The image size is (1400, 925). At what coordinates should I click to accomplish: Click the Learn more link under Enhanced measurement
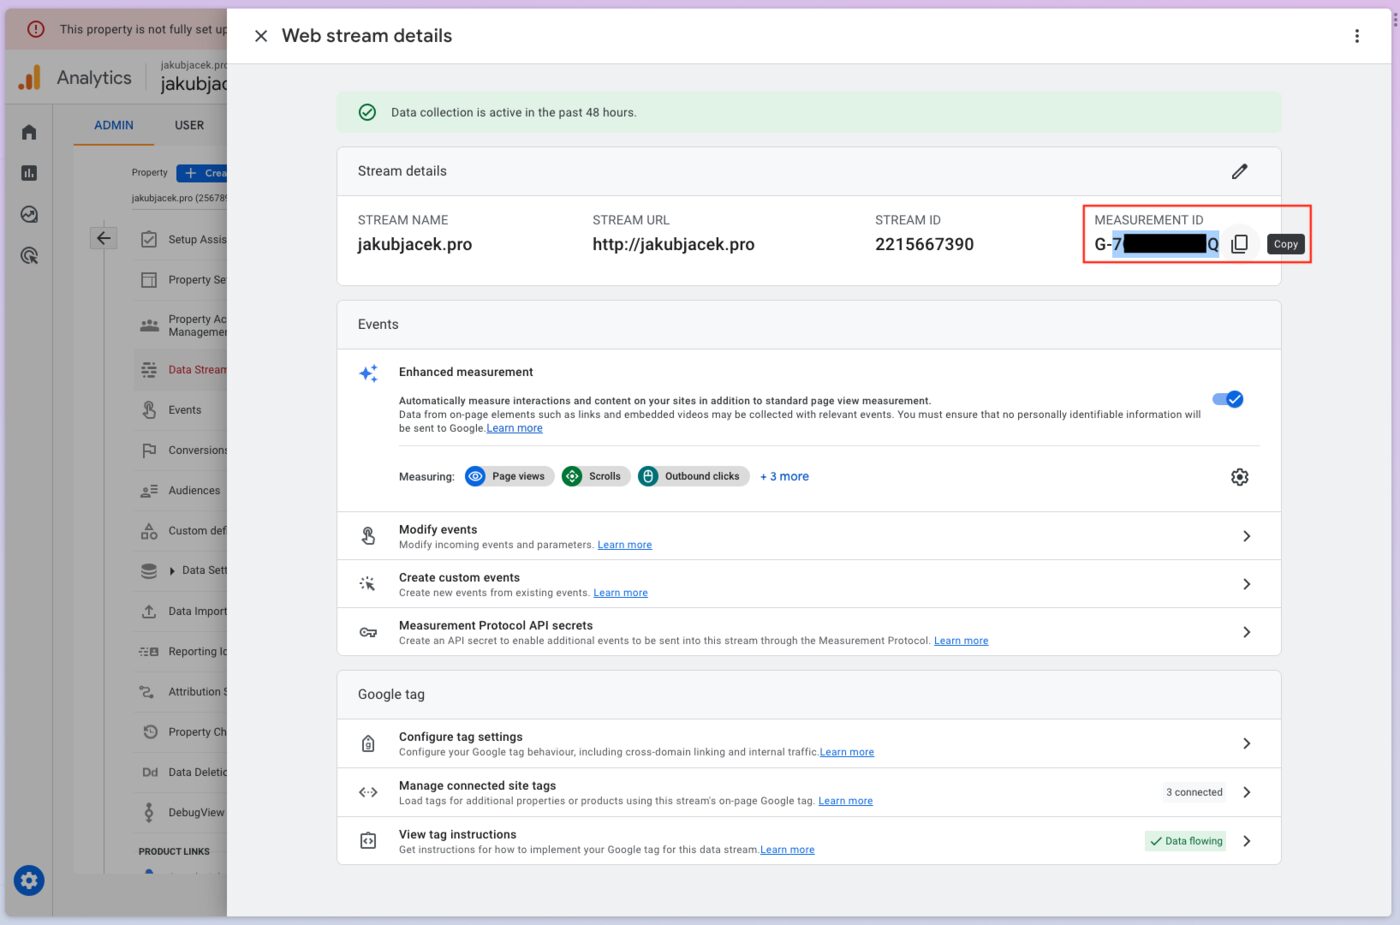[514, 427]
